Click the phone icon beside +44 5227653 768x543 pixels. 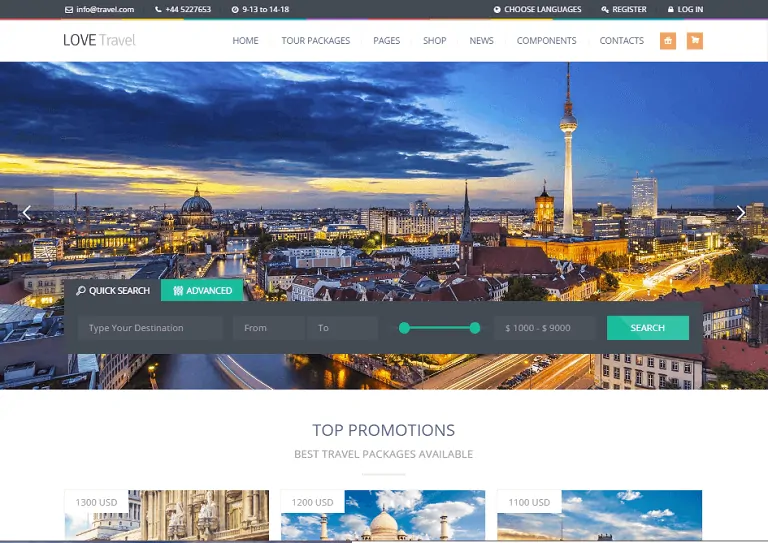pyautogui.click(x=158, y=9)
